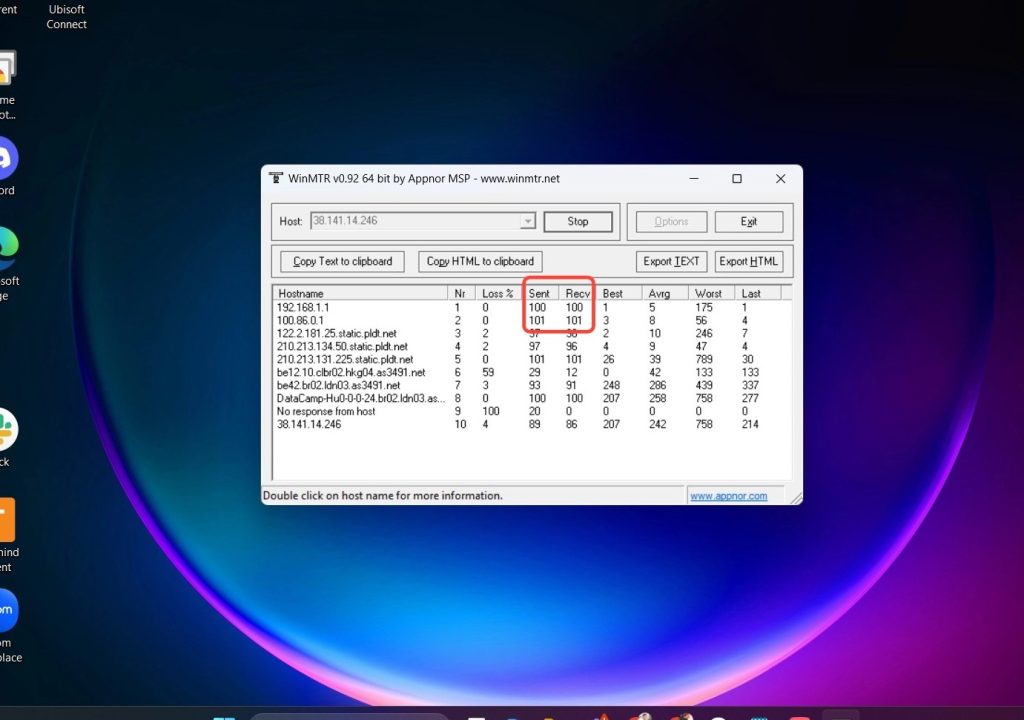Click the status bar double click hint text
Image resolution: width=1024 pixels, height=720 pixels.
[x=383, y=496]
